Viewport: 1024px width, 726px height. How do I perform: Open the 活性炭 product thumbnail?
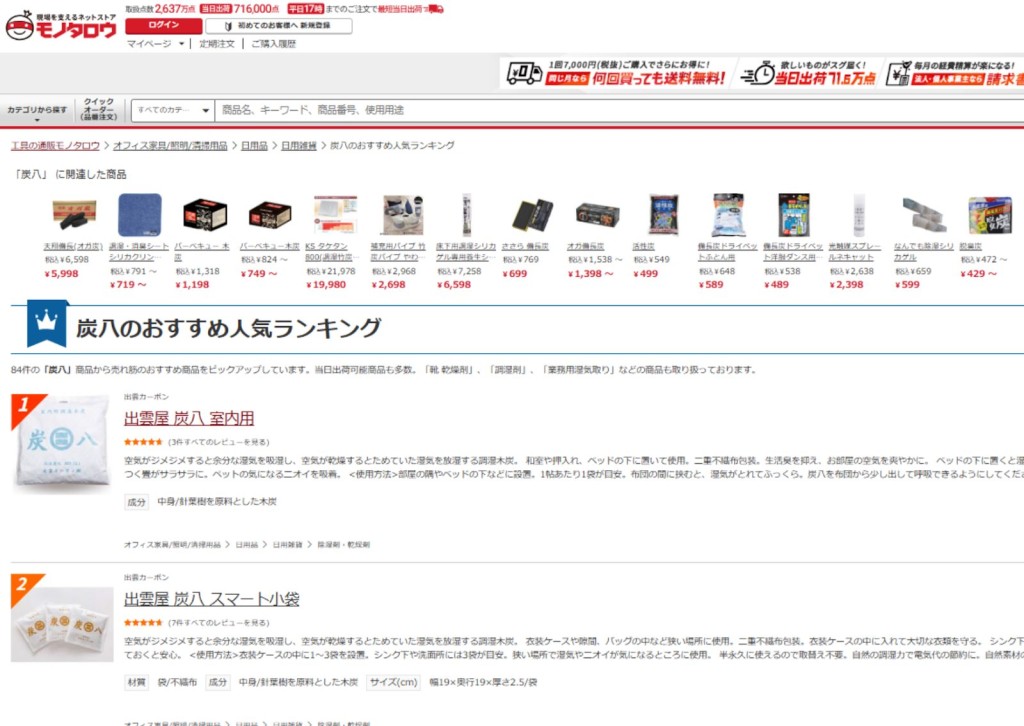coord(663,215)
